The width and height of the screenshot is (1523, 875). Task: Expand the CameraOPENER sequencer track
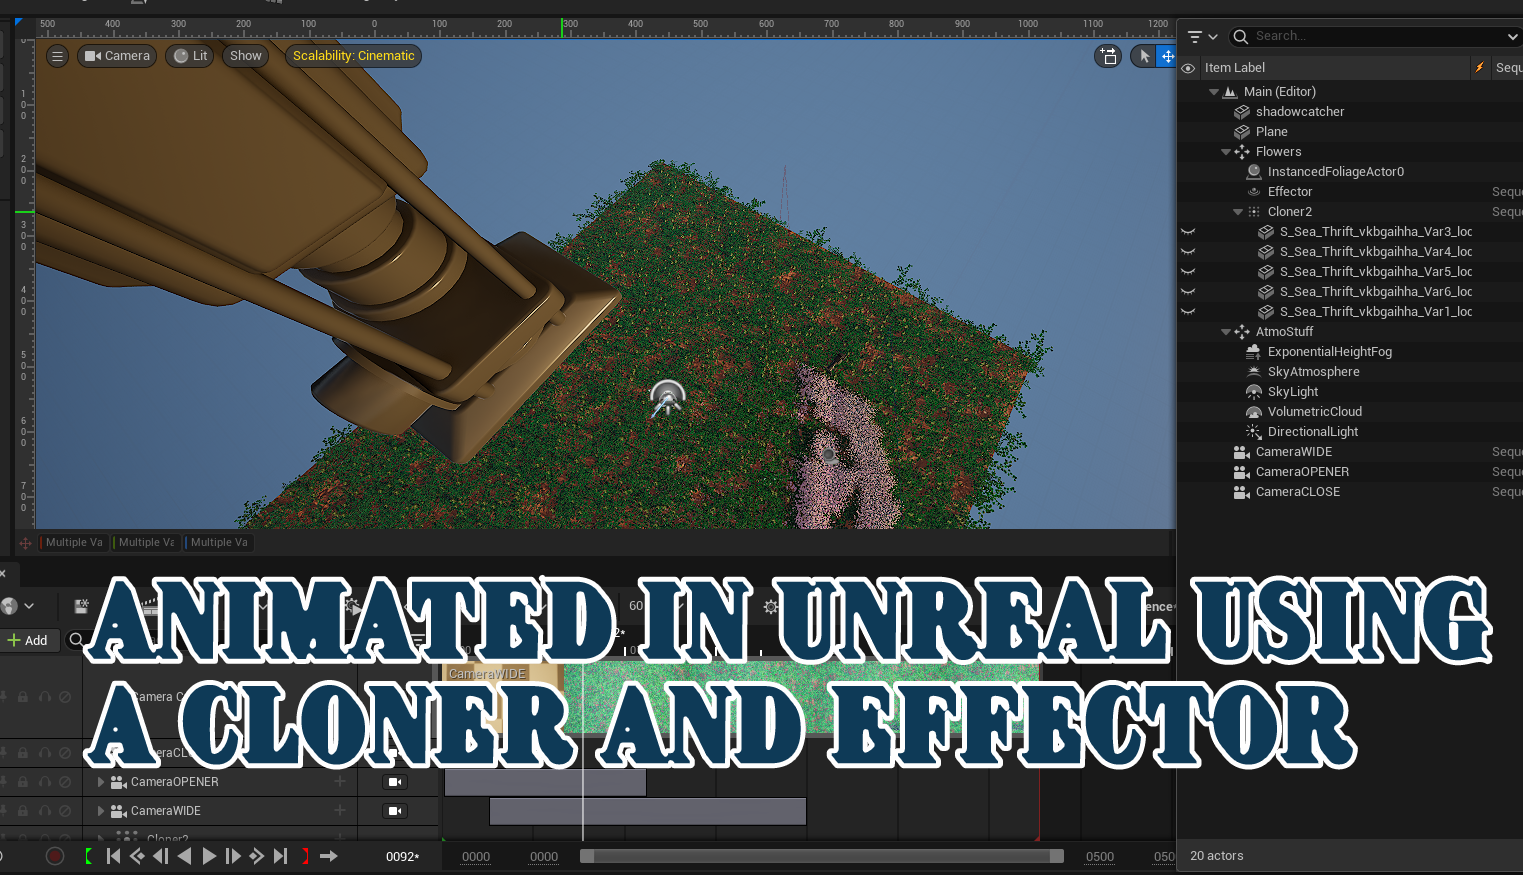[100, 782]
